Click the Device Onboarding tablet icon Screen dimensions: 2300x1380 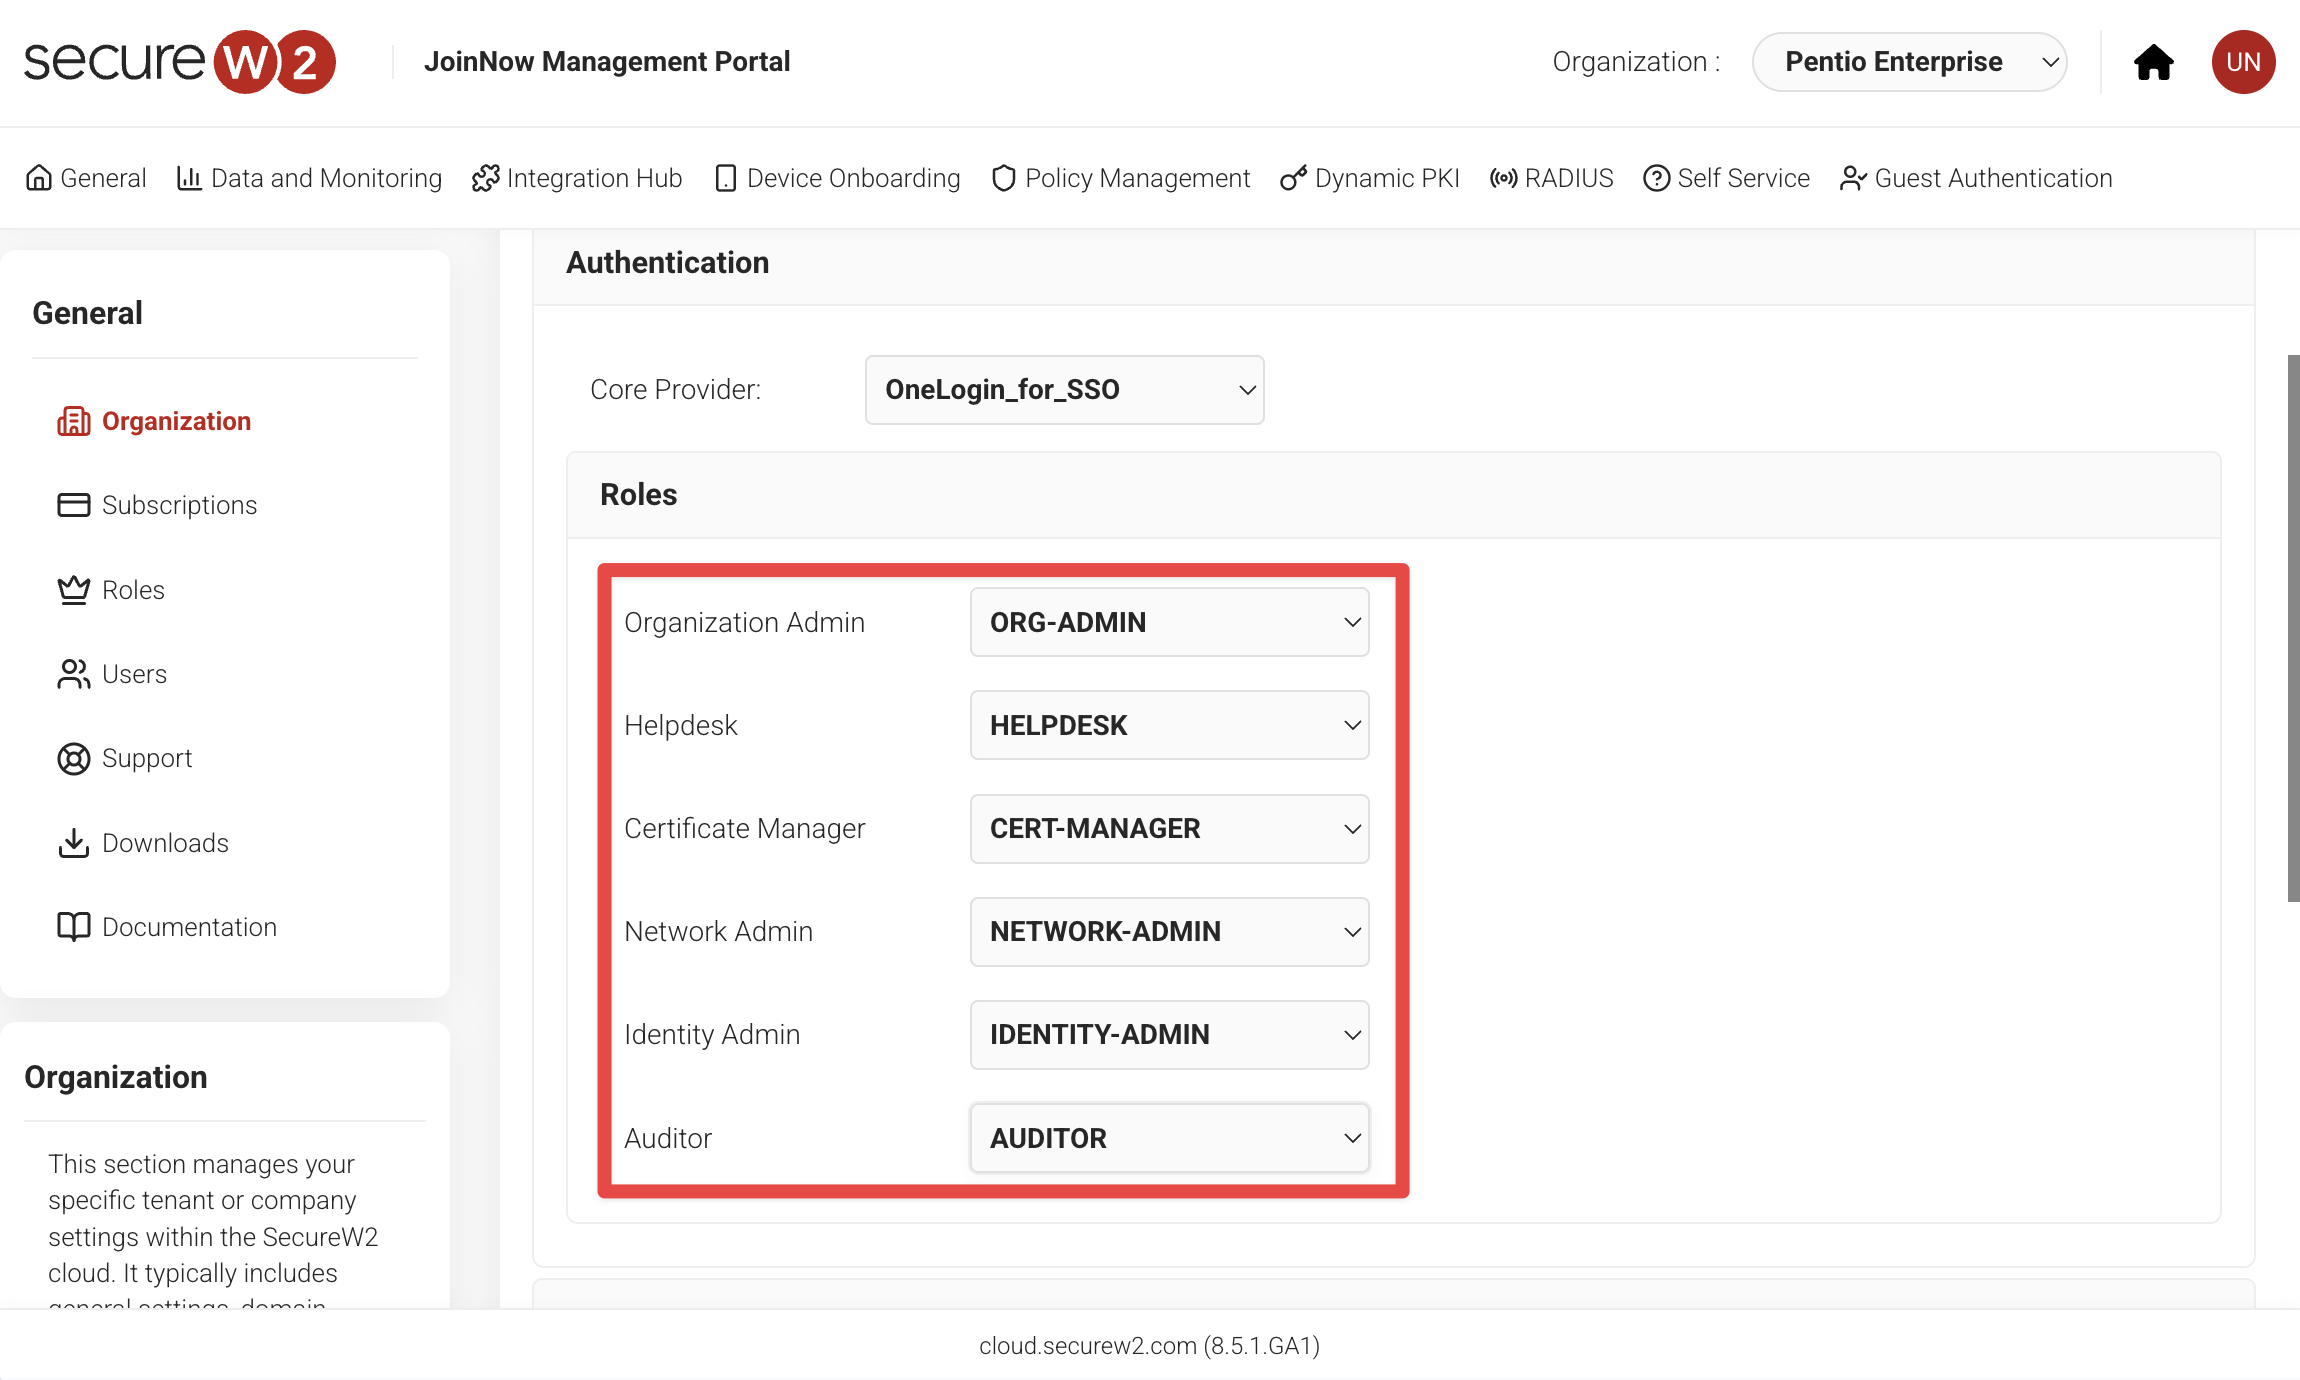tap(726, 178)
